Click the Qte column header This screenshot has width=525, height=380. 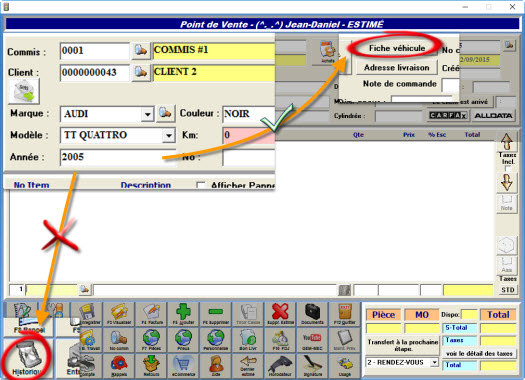coord(358,135)
